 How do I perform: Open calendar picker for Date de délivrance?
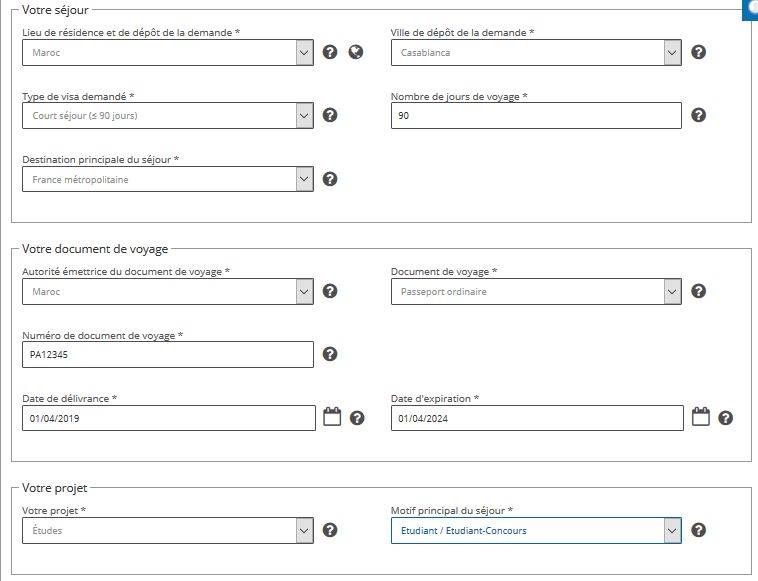click(332, 417)
